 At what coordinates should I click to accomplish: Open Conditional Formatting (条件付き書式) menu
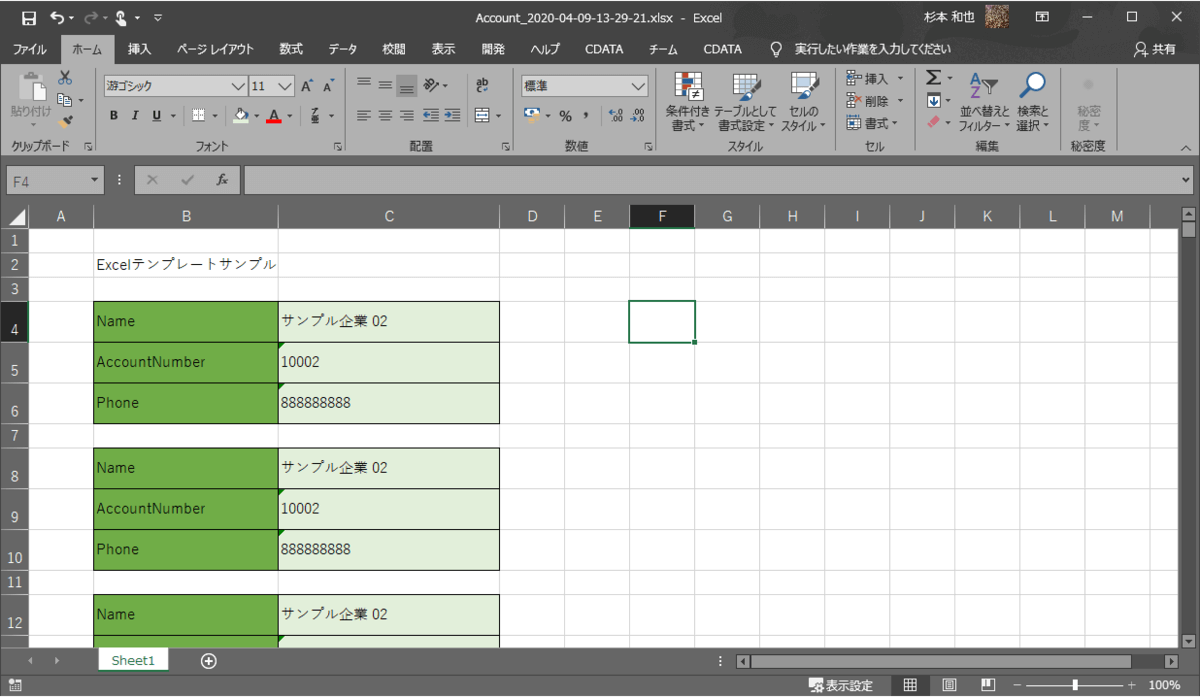[x=688, y=102]
